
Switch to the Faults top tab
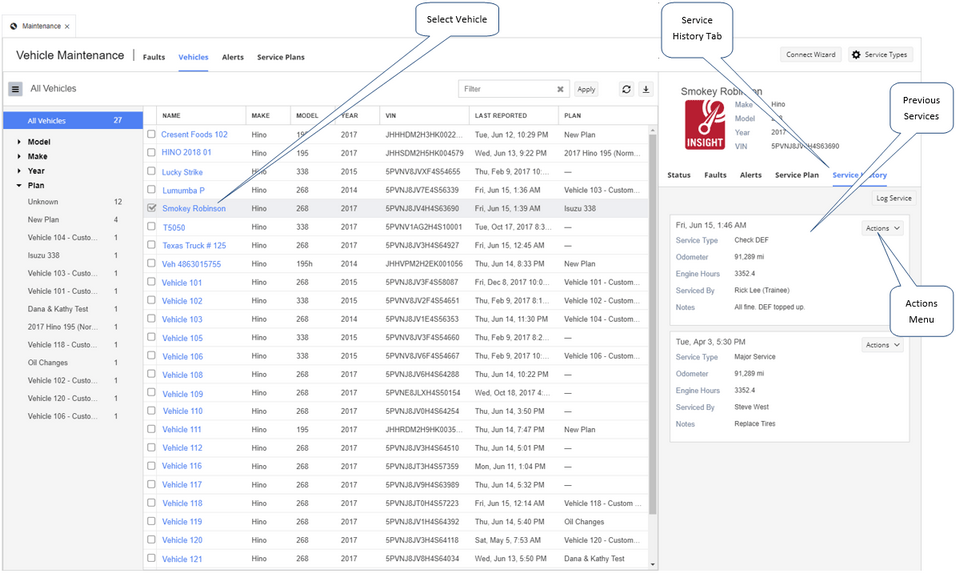[x=154, y=57]
